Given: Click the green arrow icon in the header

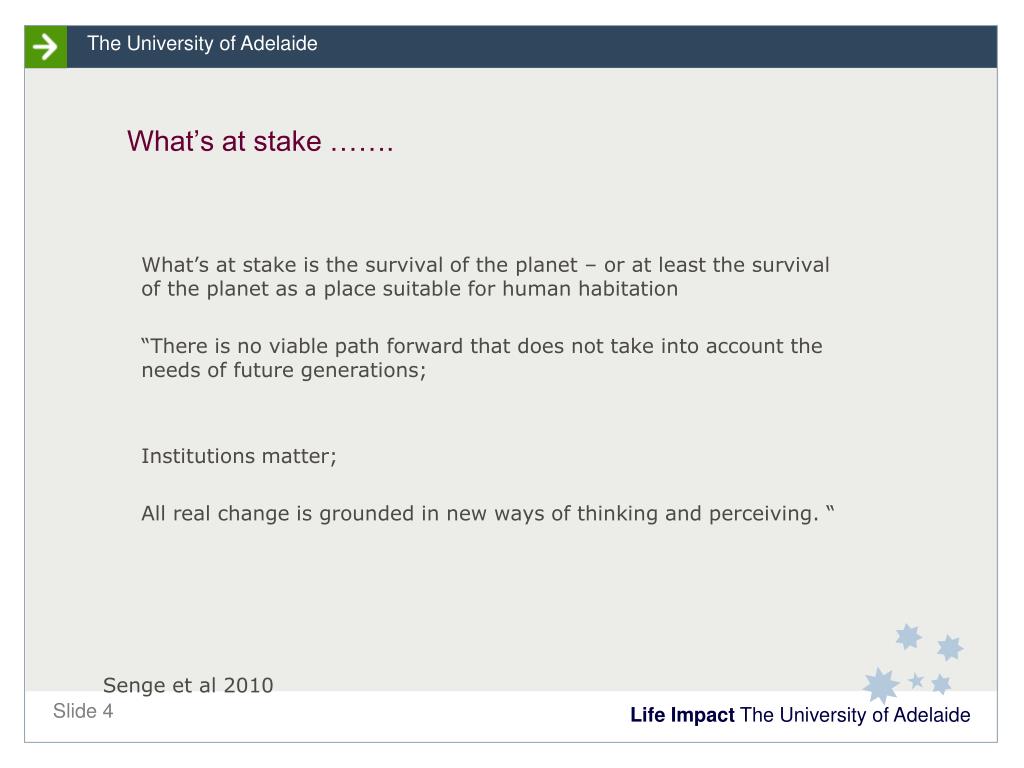Looking at the screenshot, I should pos(46,47).
